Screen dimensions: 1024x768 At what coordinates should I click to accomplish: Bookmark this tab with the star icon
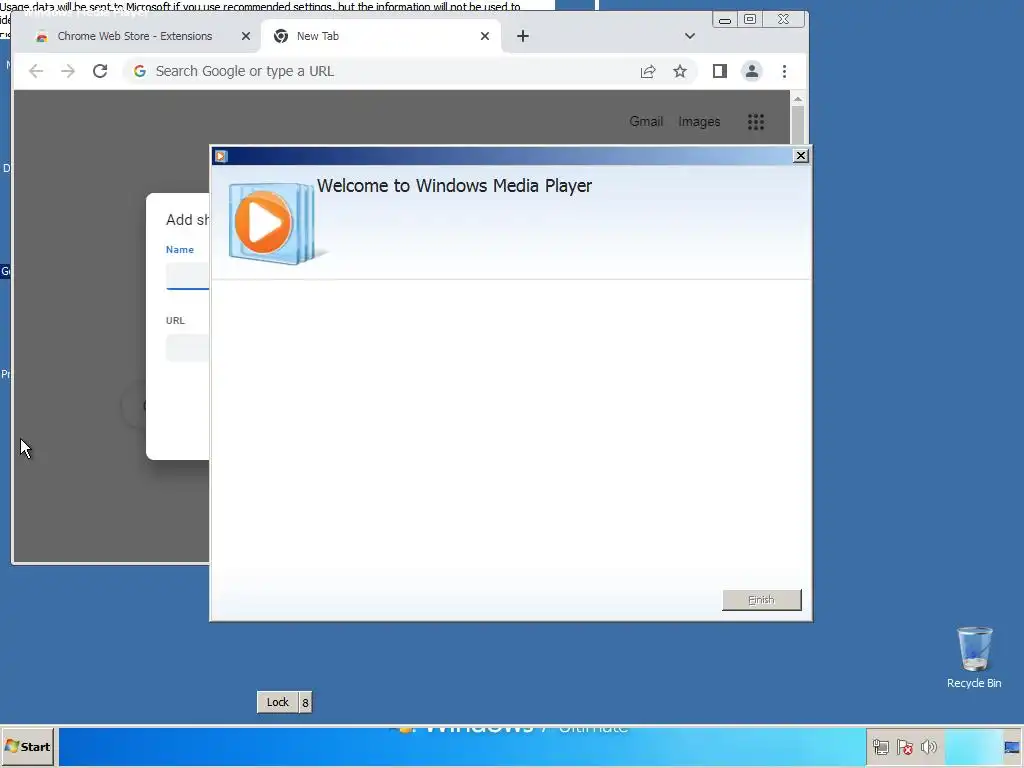click(x=680, y=71)
